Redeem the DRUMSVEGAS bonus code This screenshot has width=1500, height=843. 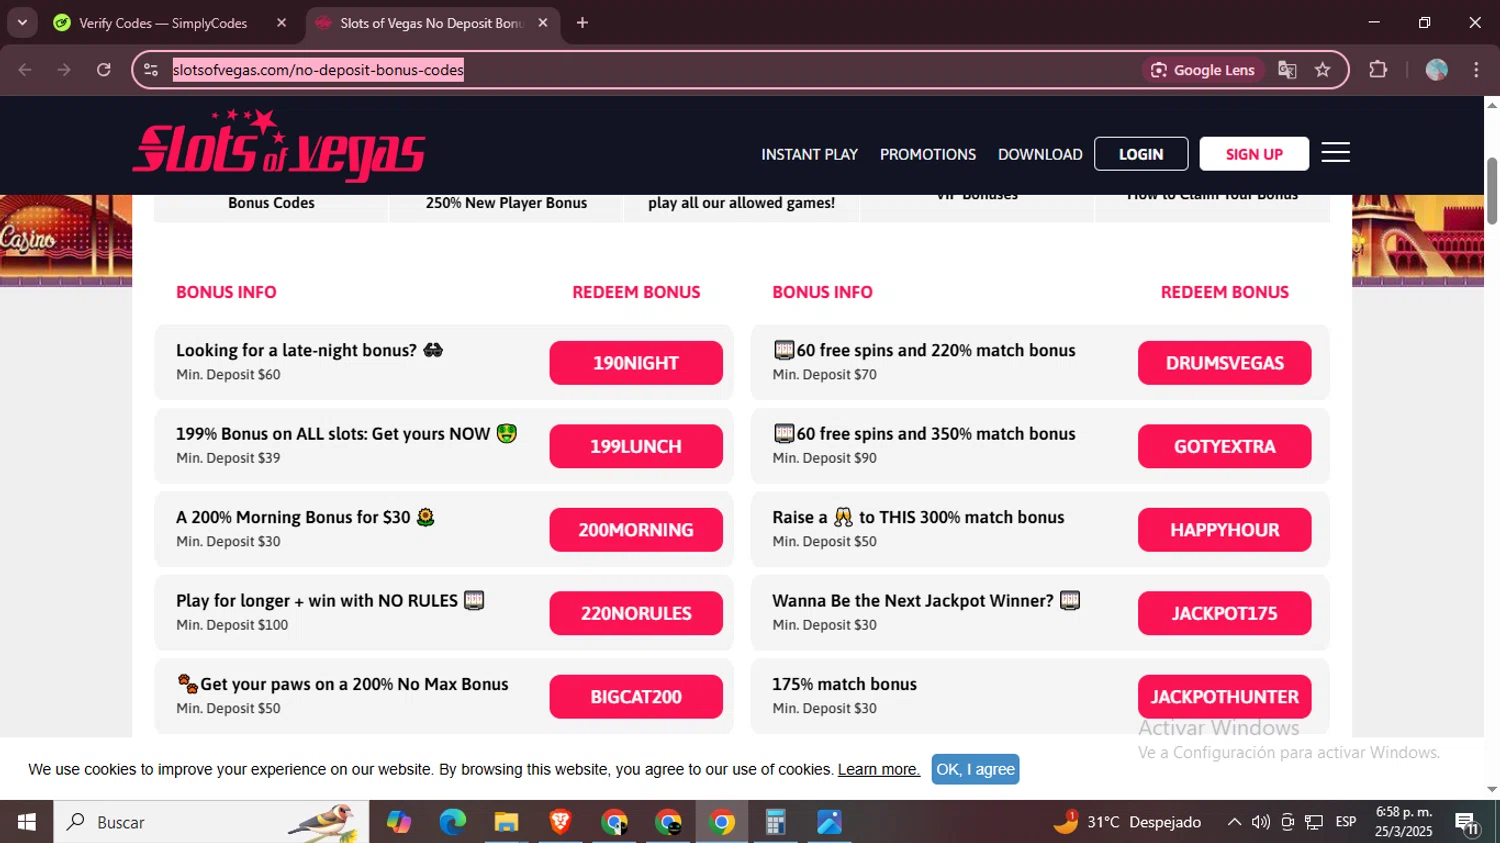tap(1224, 363)
